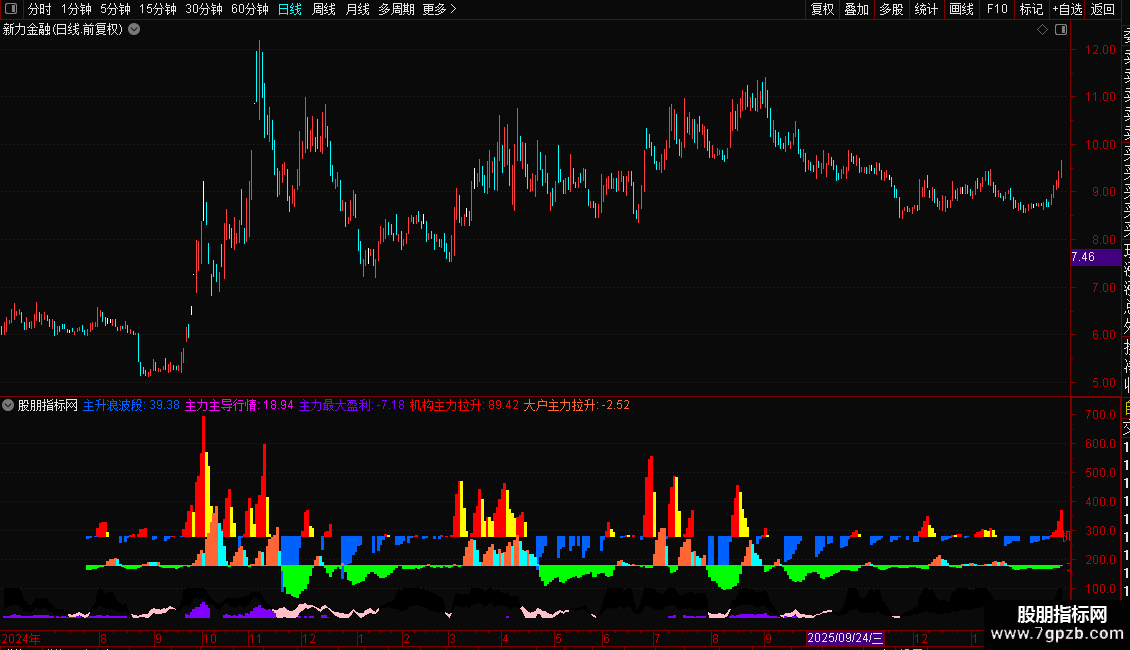Switch to the 日线 period tab
The height and width of the screenshot is (650, 1130).
290,9
